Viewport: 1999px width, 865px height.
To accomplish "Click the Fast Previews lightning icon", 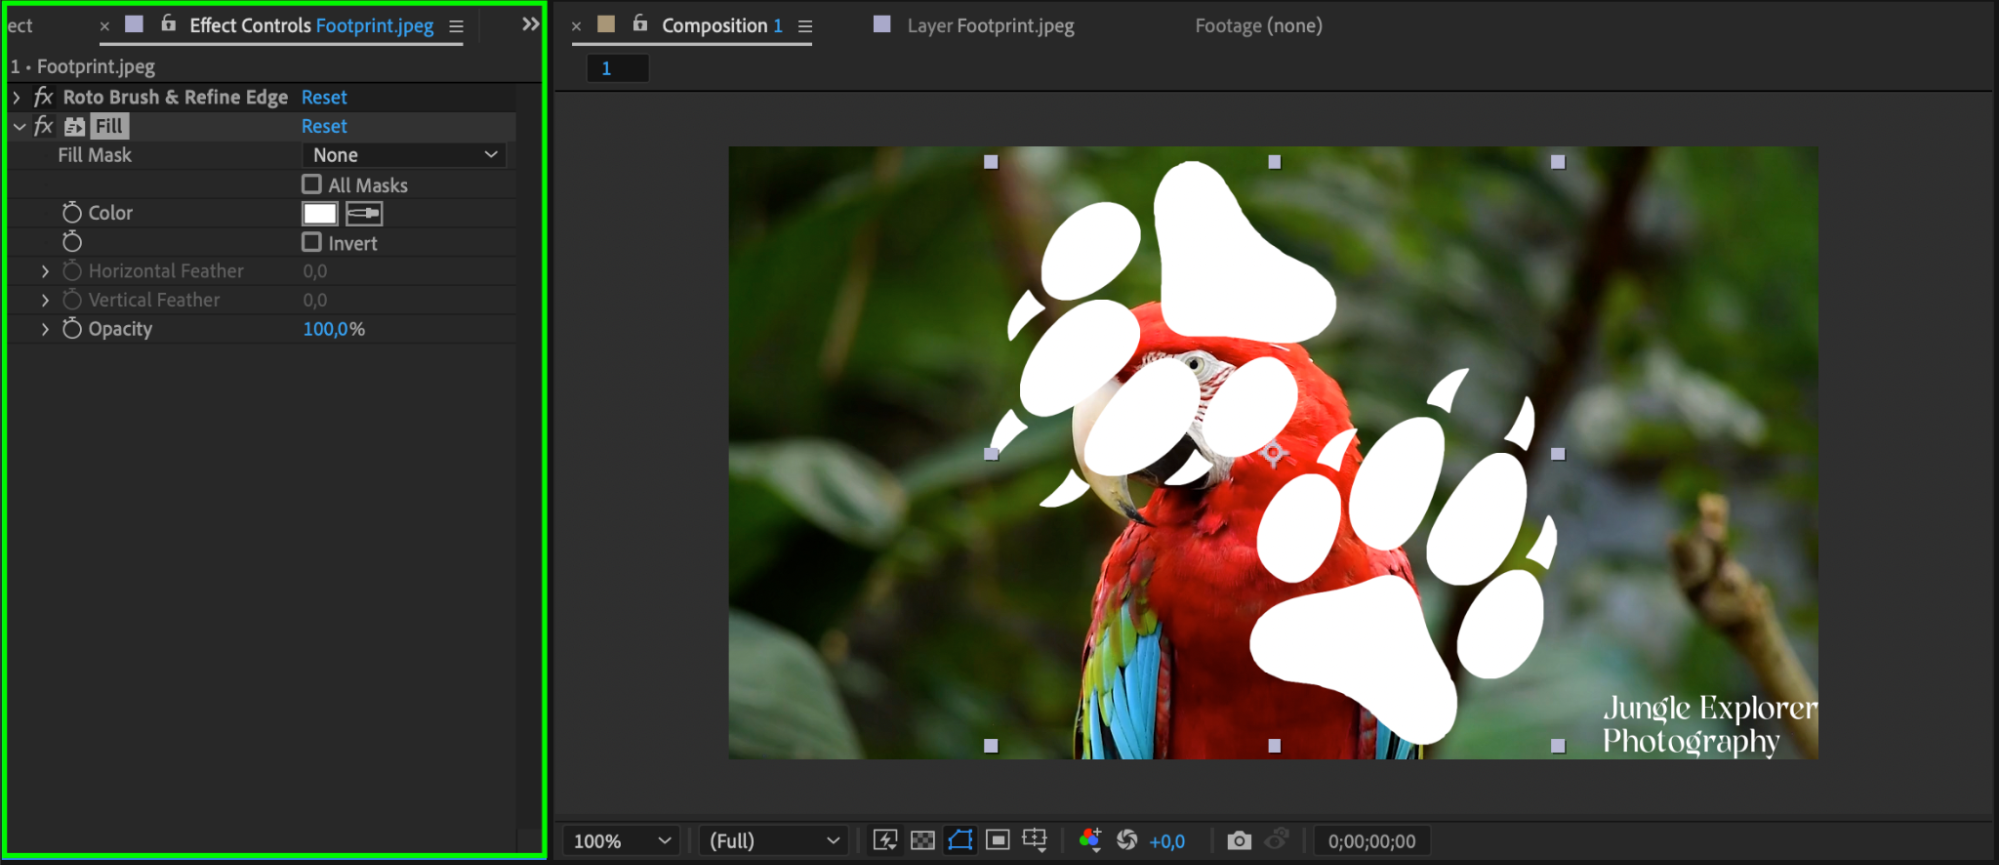I will (885, 840).
